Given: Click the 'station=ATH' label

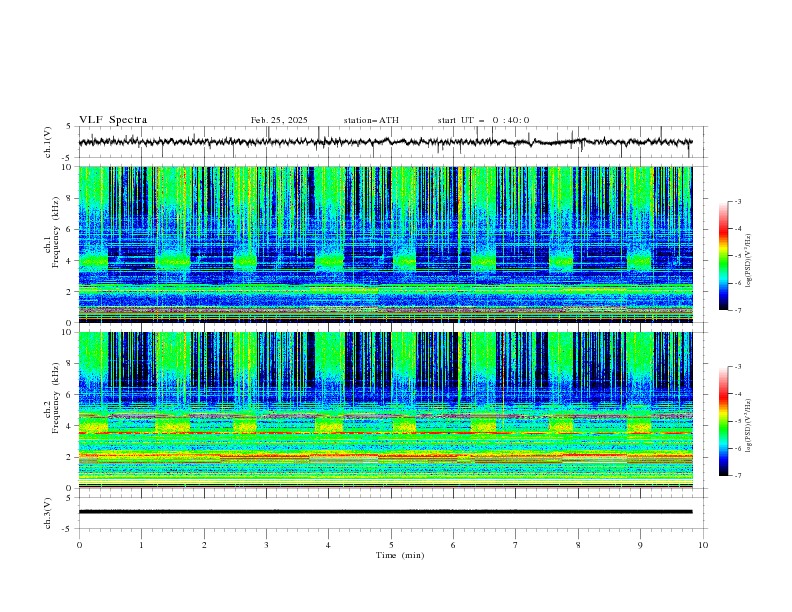Looking at the screenshot, I should click(371, 120).
